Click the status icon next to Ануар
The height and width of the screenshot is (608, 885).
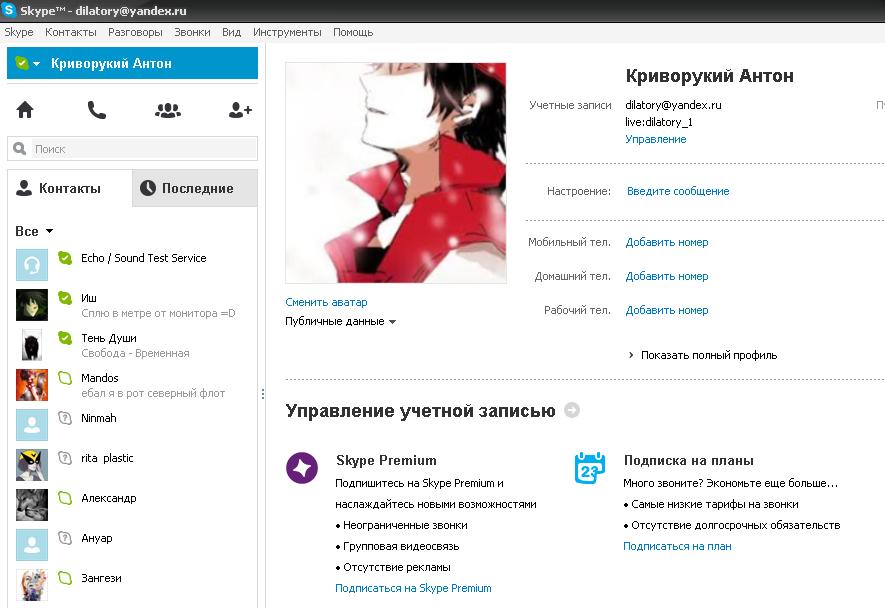click(x=65, y=538)
